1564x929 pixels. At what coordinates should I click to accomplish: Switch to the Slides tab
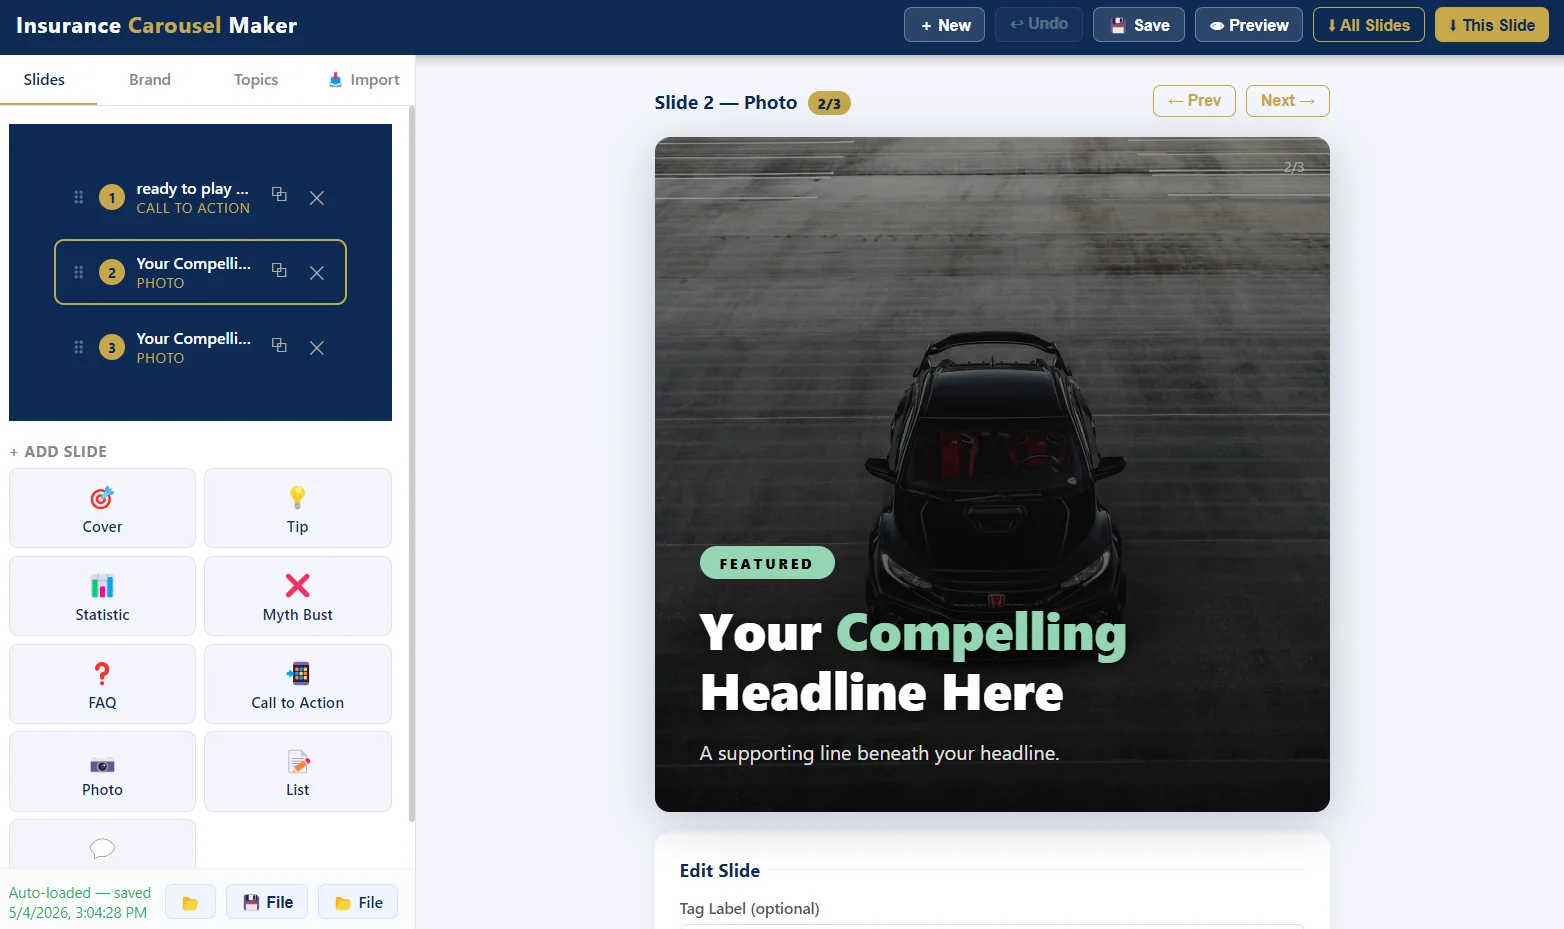click(x=44, y=80)
